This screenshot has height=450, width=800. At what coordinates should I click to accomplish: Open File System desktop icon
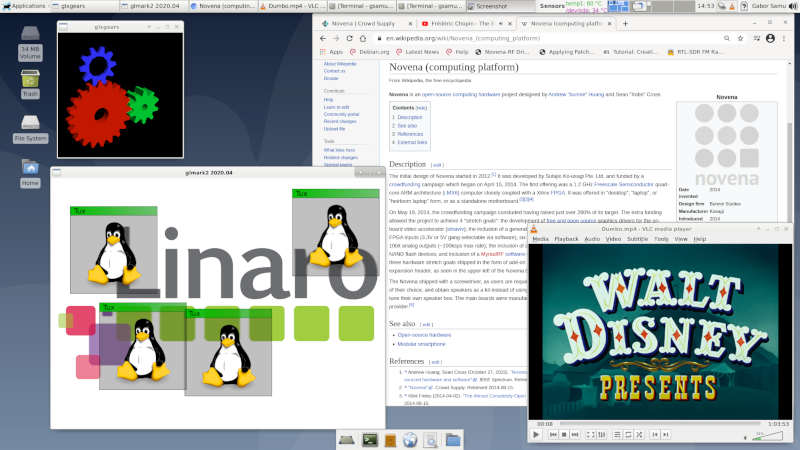tap(30, 129)
